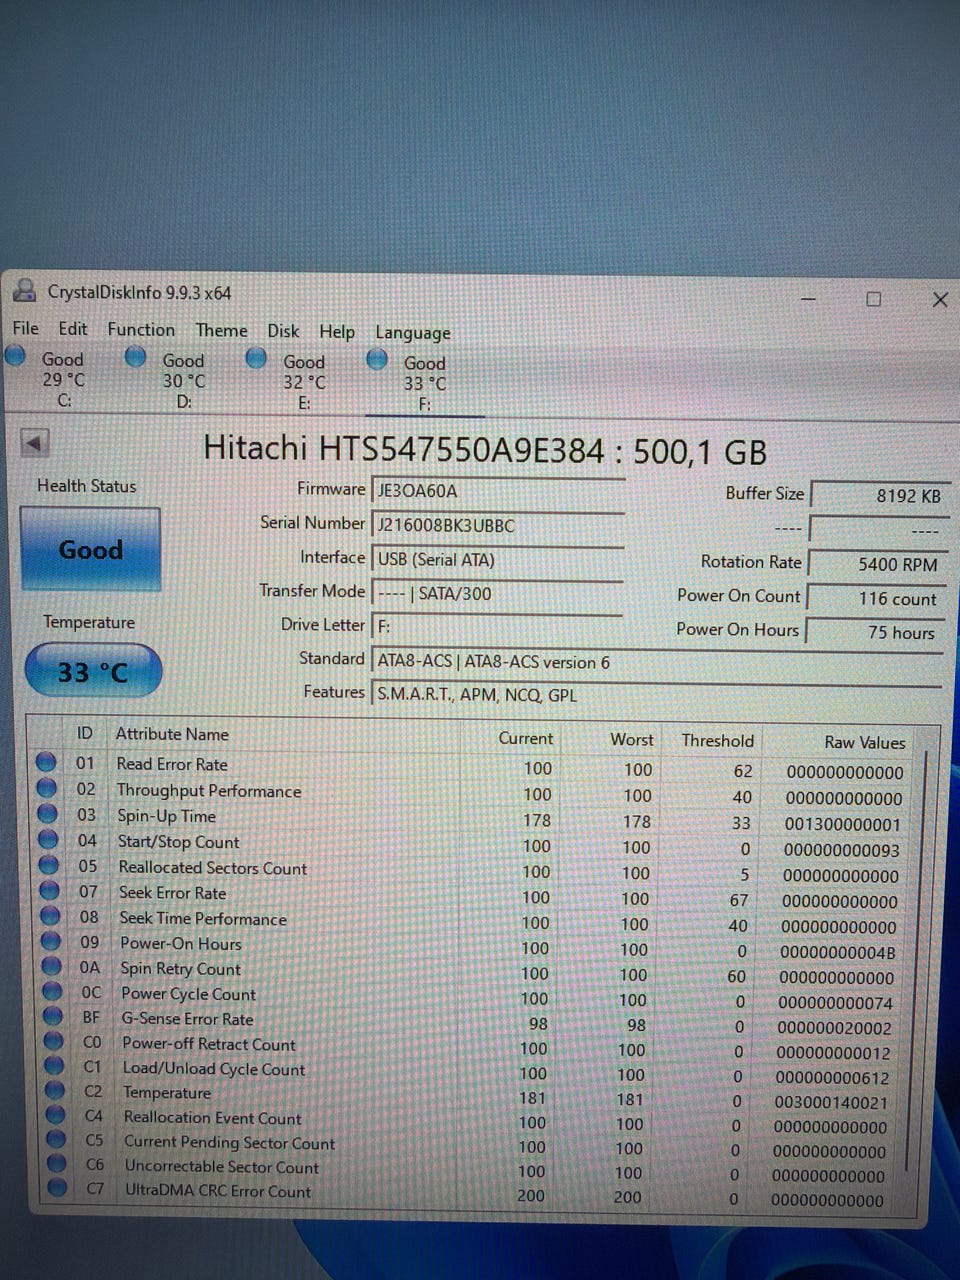Open the Disk menu
The height and width of the screenshot is (1280, 960).
pyautogui.click(x=283, y=331)
